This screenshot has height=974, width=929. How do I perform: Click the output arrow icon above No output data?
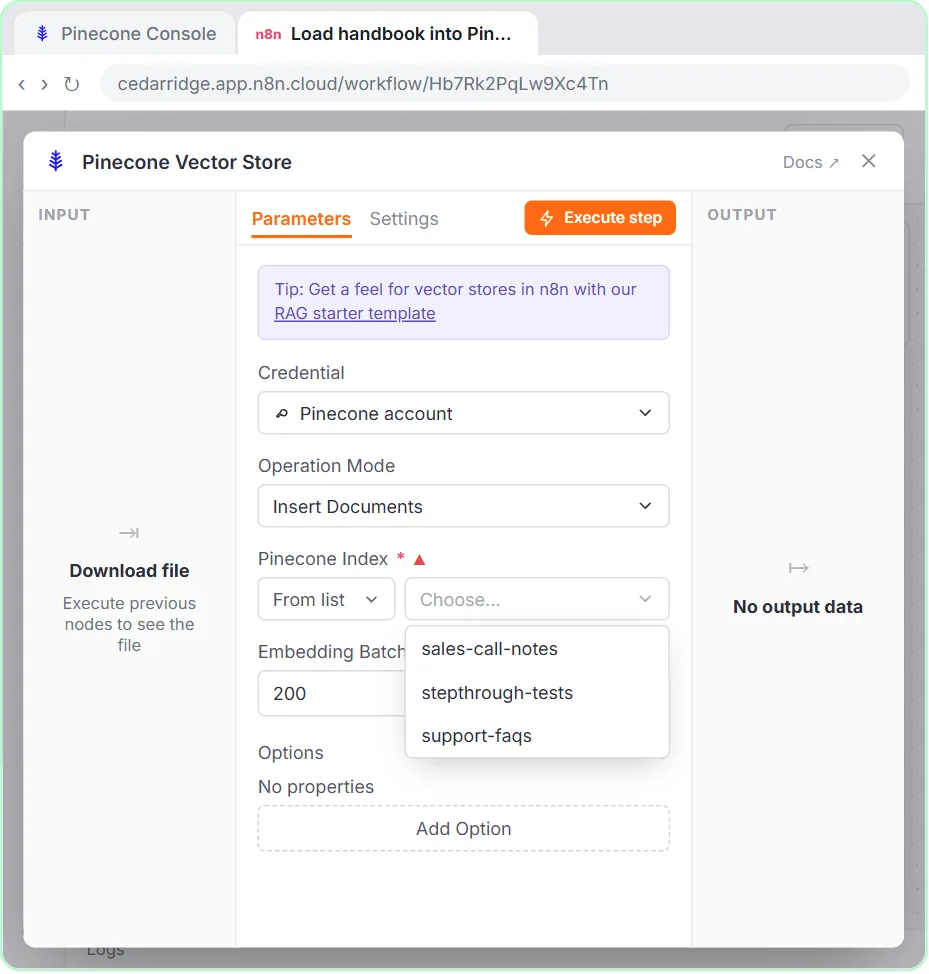click(x=798, y=568)
